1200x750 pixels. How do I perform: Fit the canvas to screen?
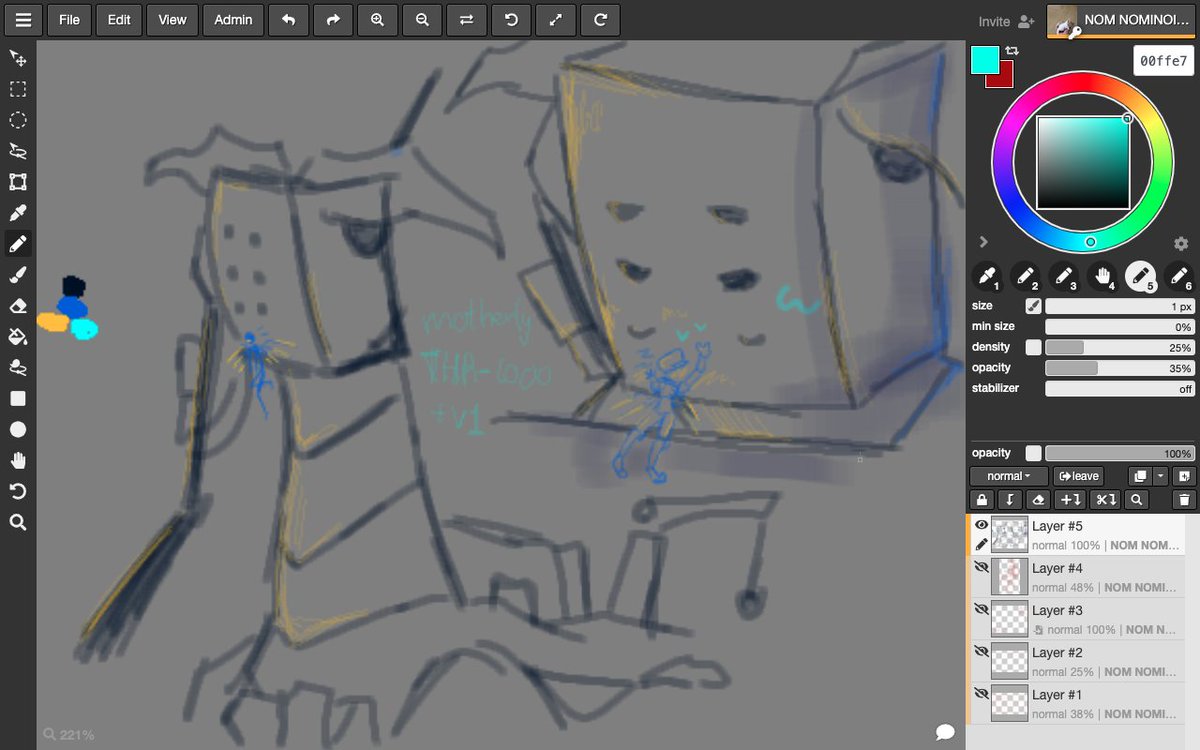click(x=555, y=20)
